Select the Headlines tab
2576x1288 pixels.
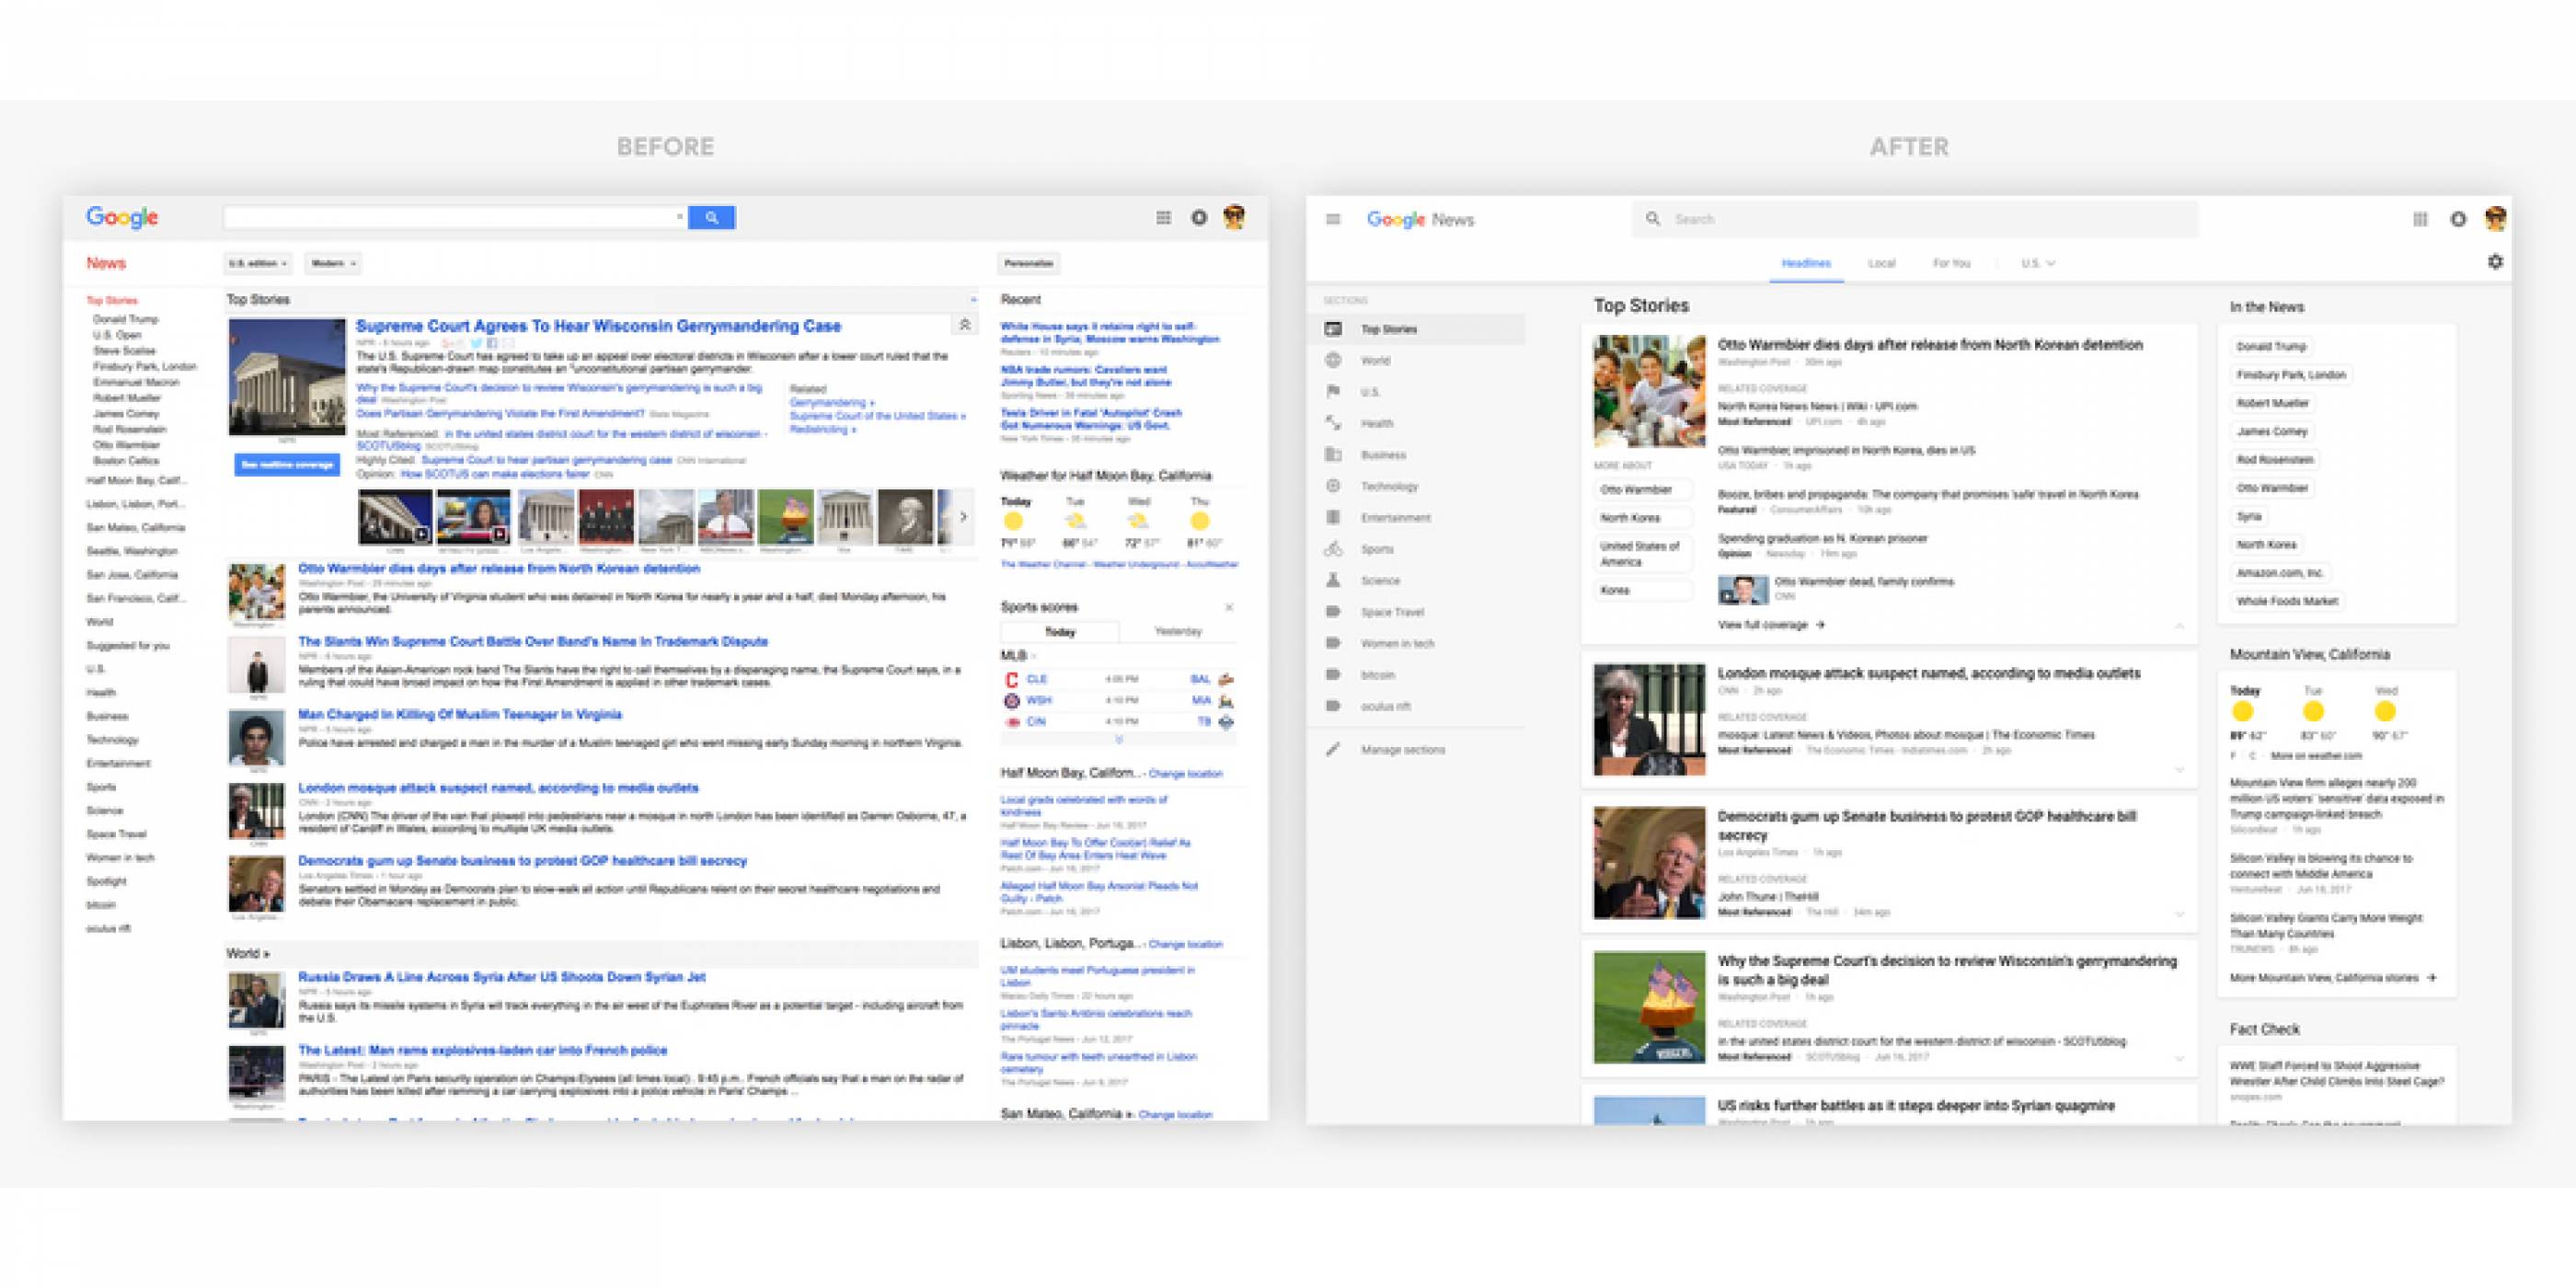coord(1806,263)
